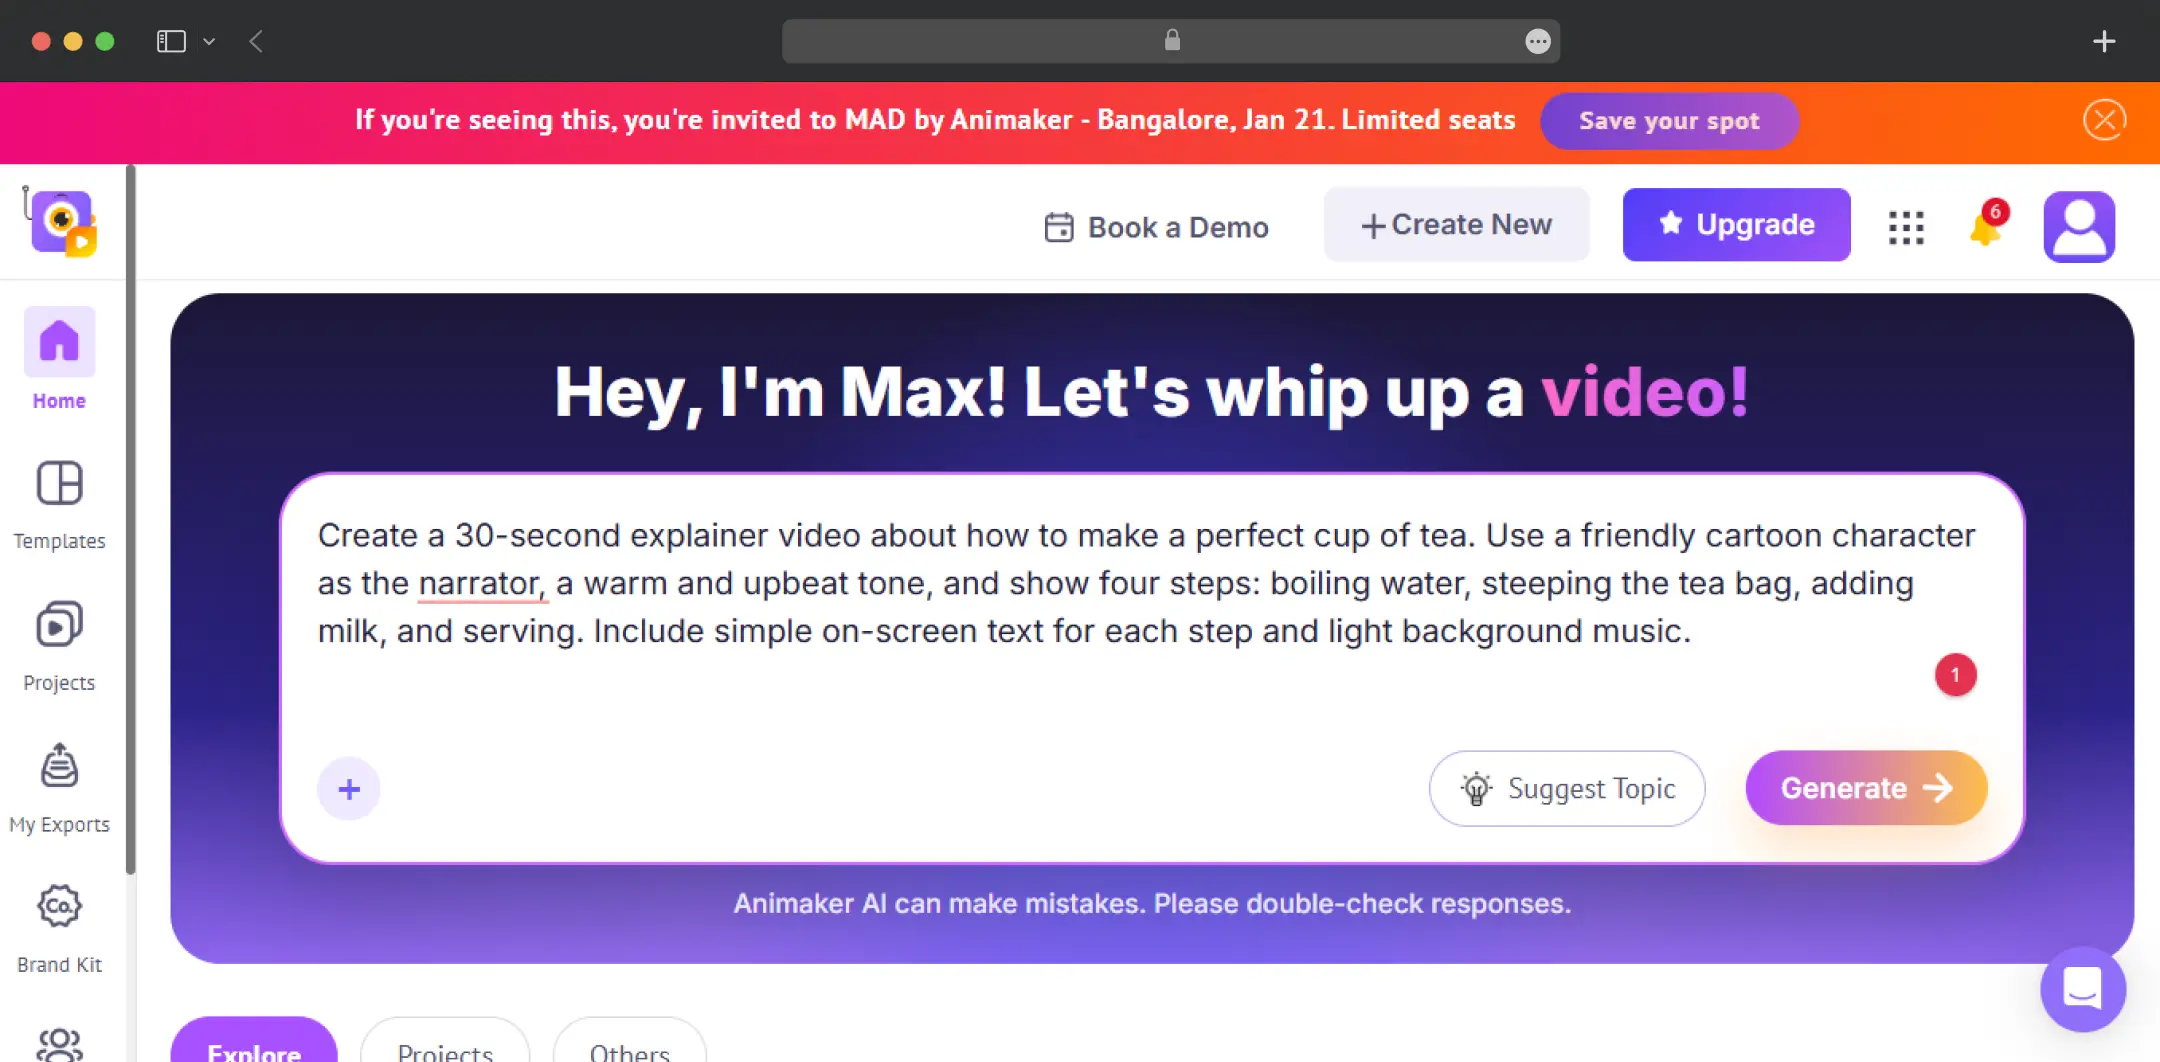Open the notifications bell icon
This screenshot has width=2160, height=1062.
pos(1986,225)
